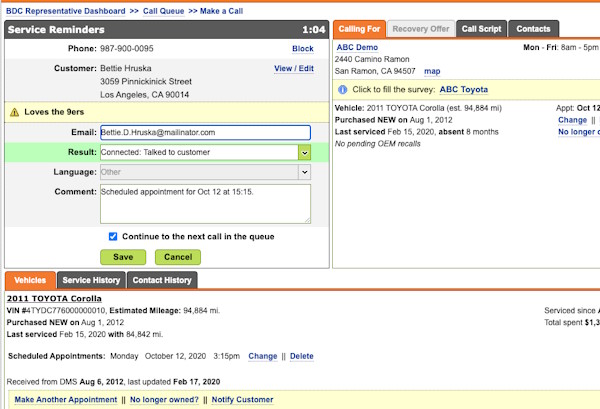Open the Contact History tab
Screen dimensions: 600x409
pyautogui.click(x=162, y=281)
